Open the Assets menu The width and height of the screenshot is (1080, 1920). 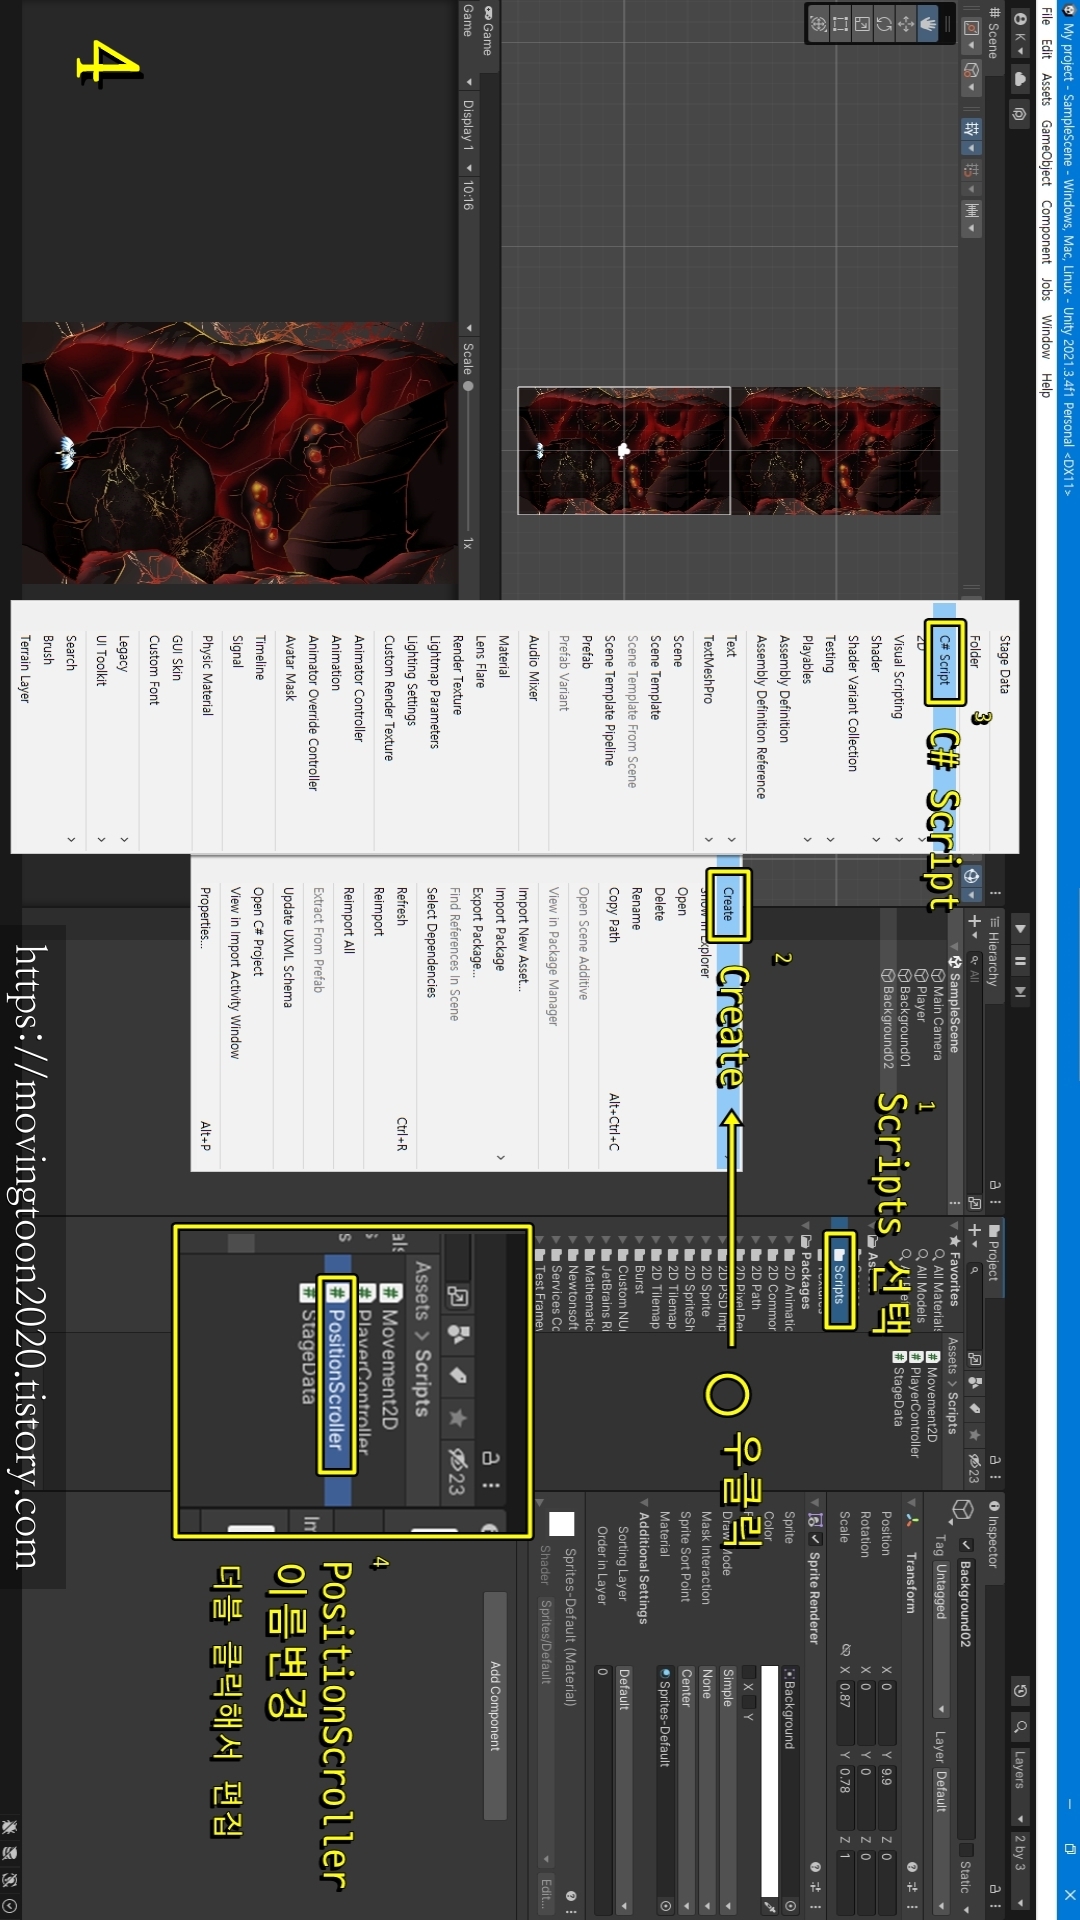(1046, 89)
